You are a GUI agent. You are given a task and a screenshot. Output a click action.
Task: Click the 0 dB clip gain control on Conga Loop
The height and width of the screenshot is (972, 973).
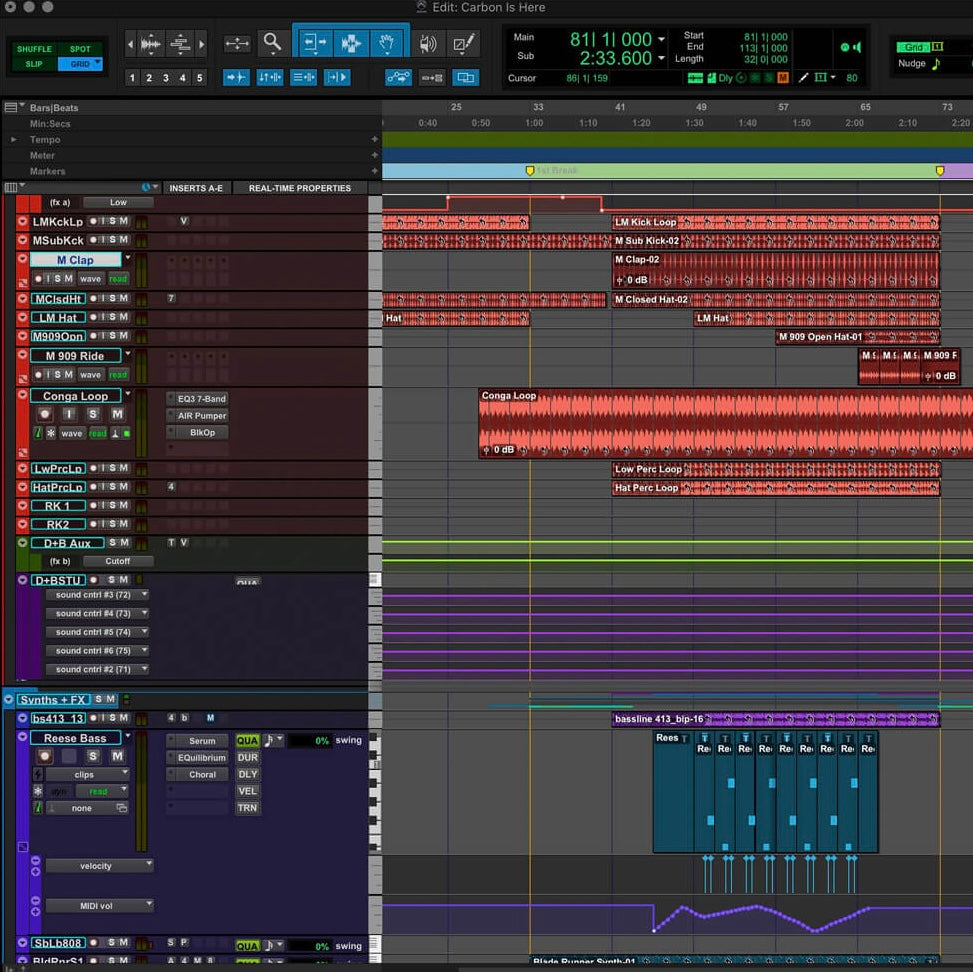505,449
